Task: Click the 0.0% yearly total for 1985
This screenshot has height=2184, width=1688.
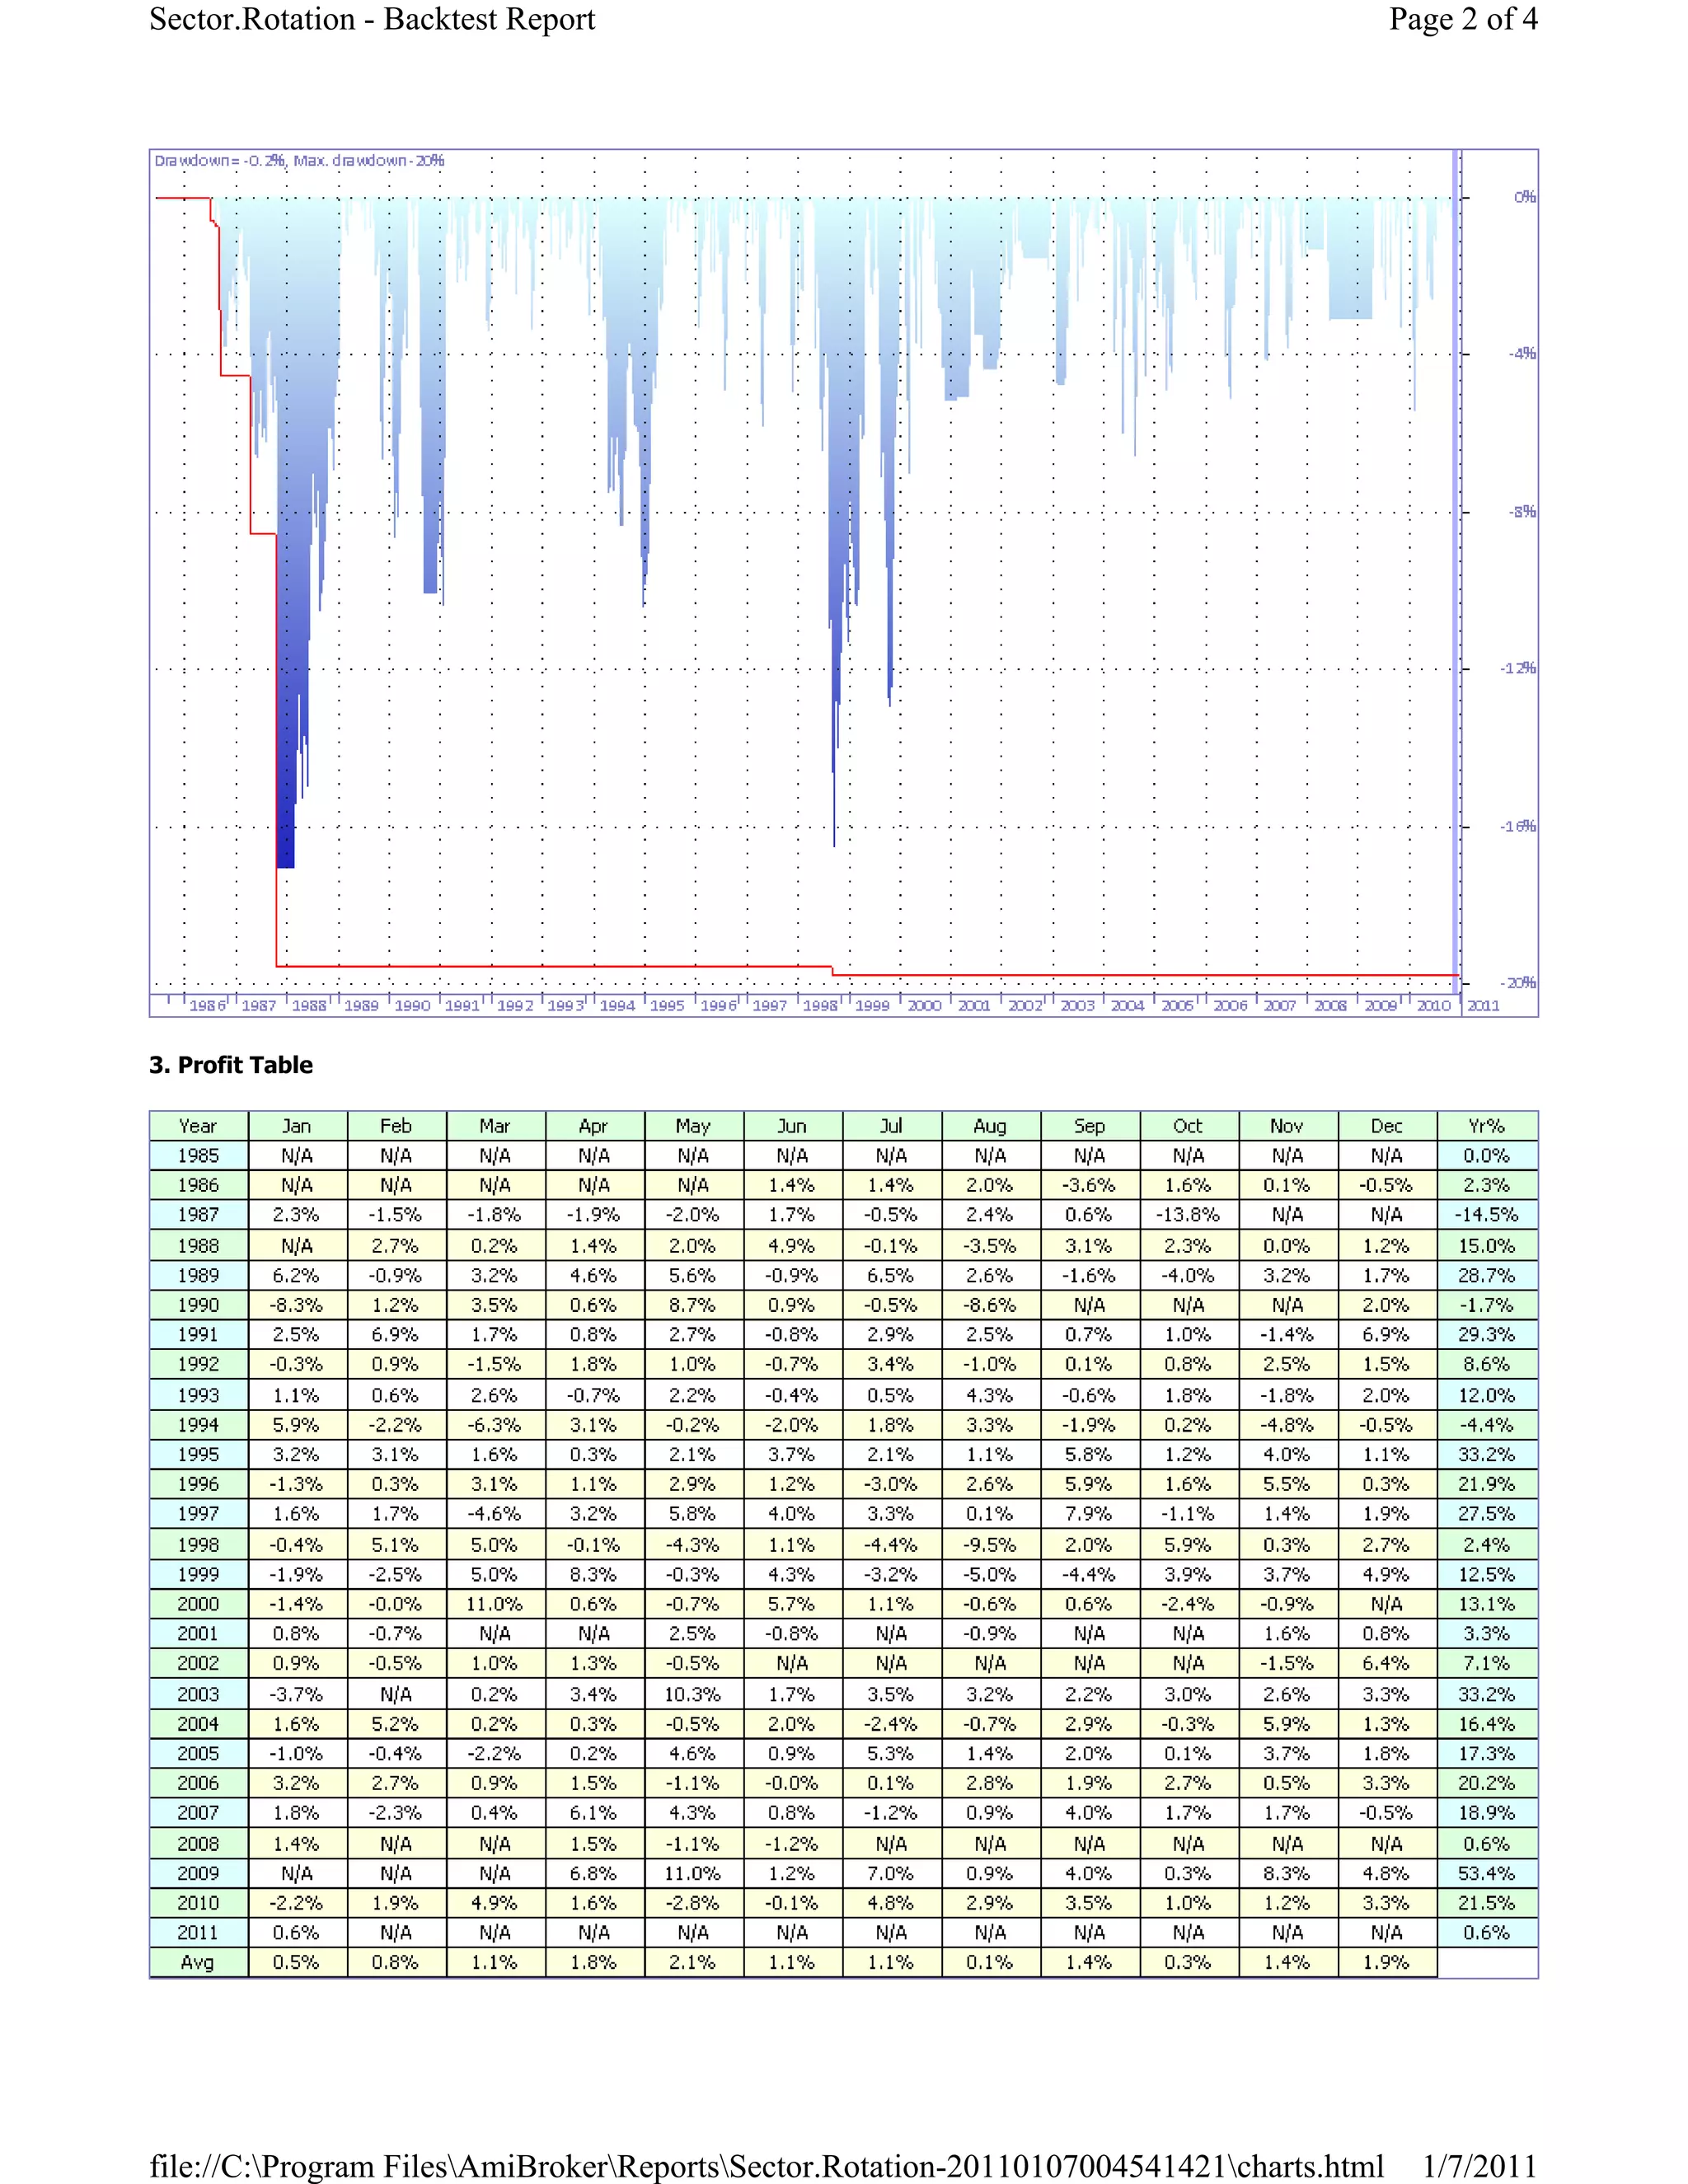Action: click(1487, 1156)
